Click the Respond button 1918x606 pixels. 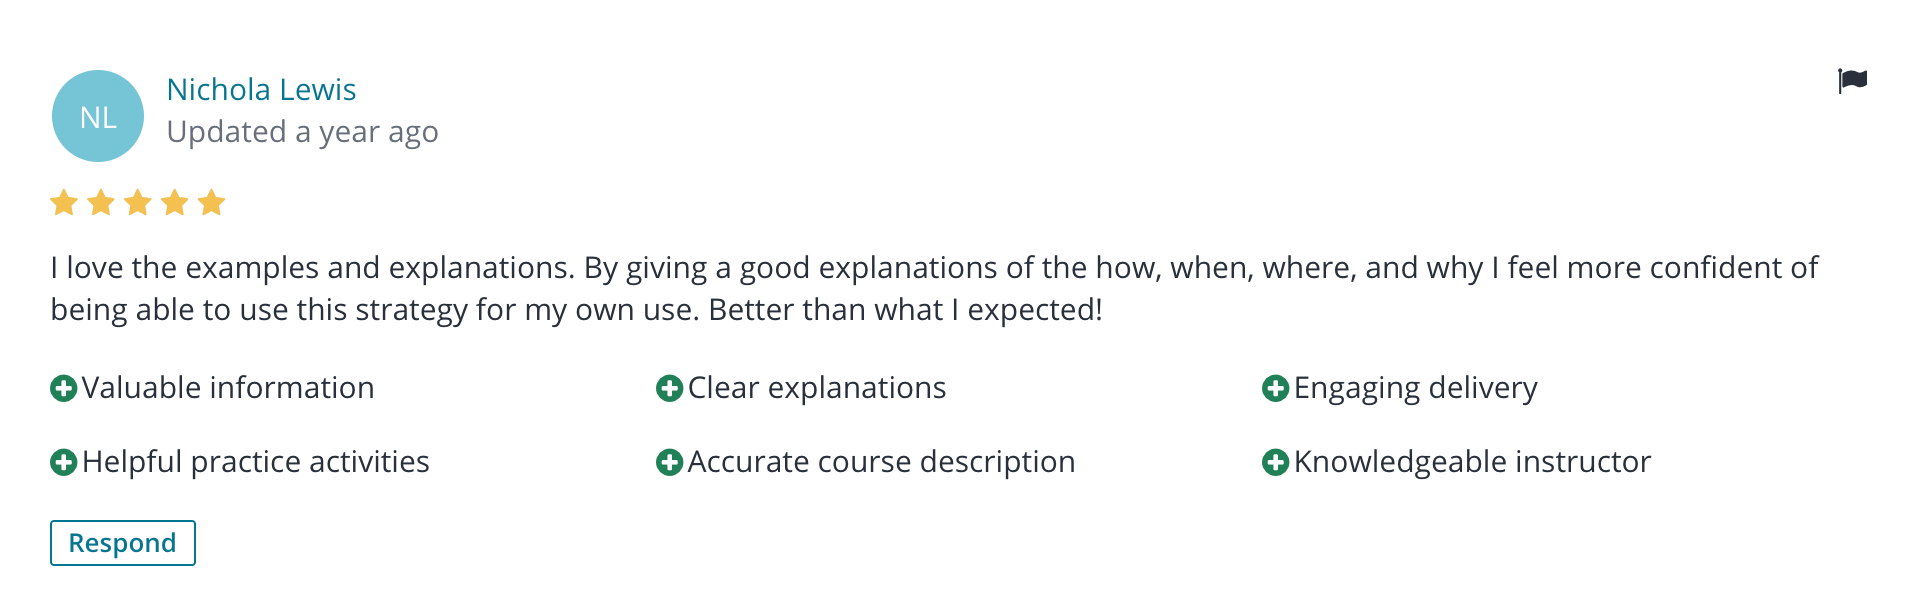tap(123, 543)
